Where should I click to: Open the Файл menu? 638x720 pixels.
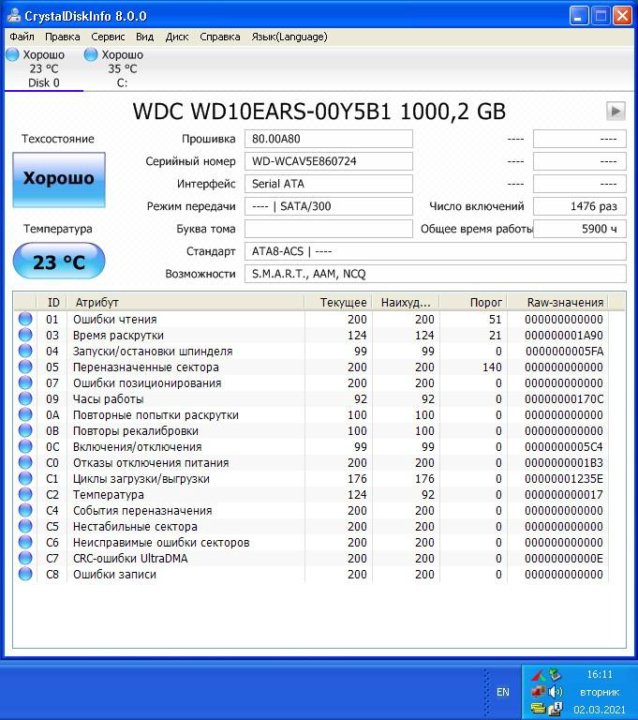[21, 37]
